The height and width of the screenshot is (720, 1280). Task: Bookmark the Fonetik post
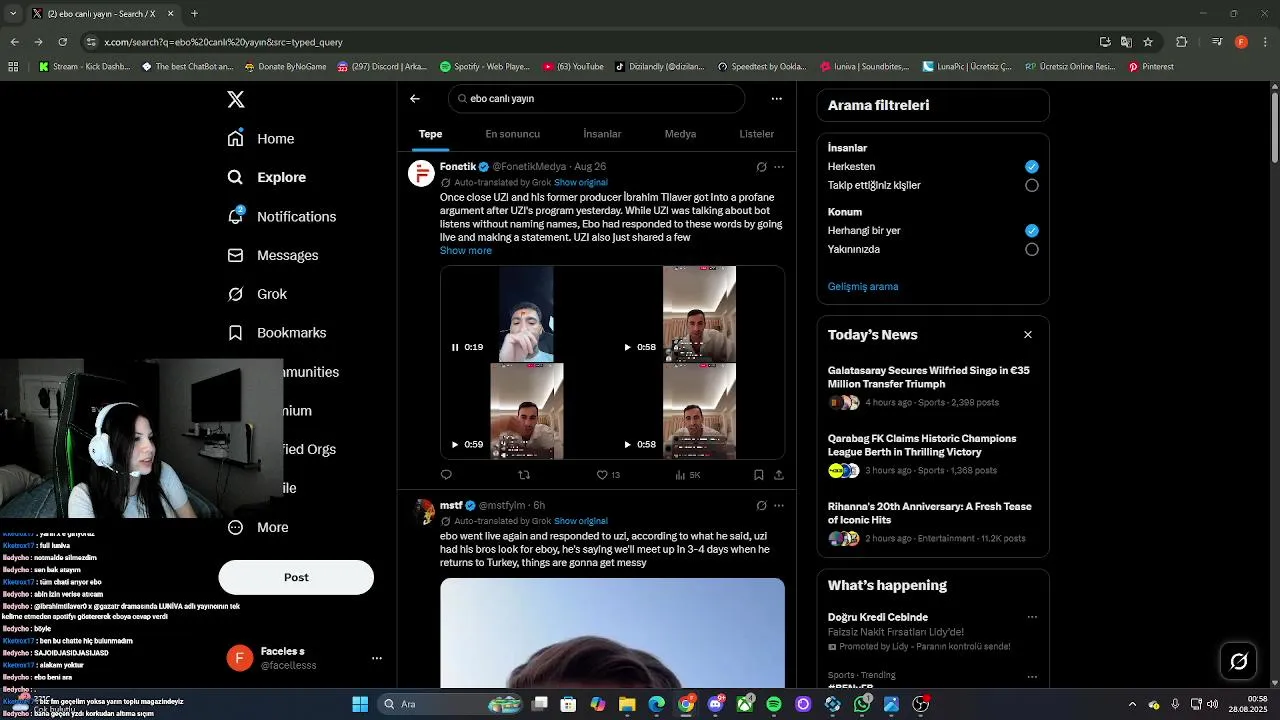coord(759,475)
